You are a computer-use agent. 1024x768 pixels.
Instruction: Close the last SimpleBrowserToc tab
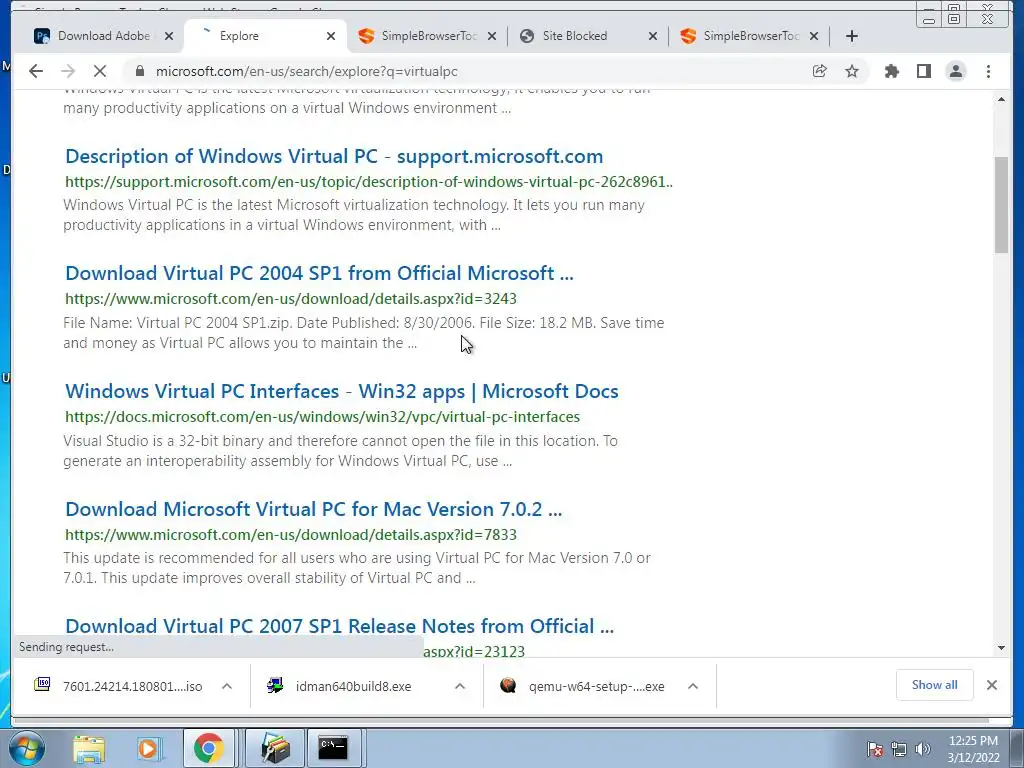[814, 36]
